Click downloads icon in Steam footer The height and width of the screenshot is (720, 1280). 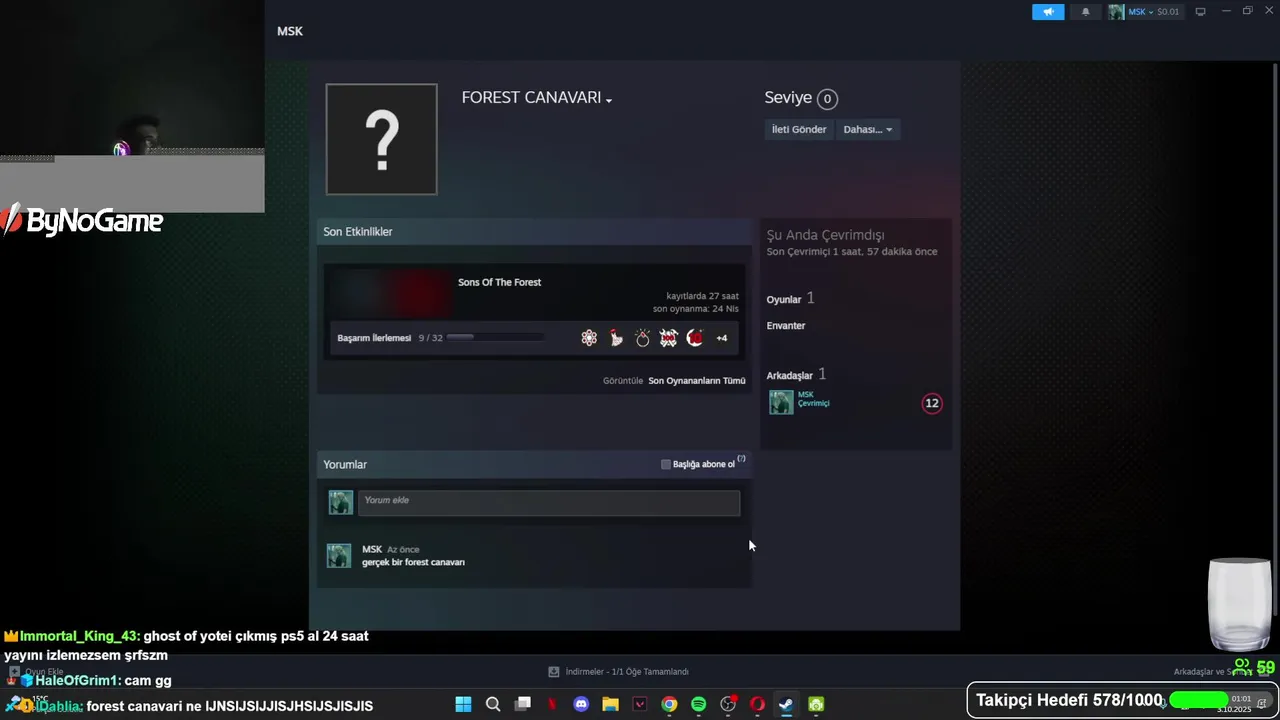tap(554, 672)
